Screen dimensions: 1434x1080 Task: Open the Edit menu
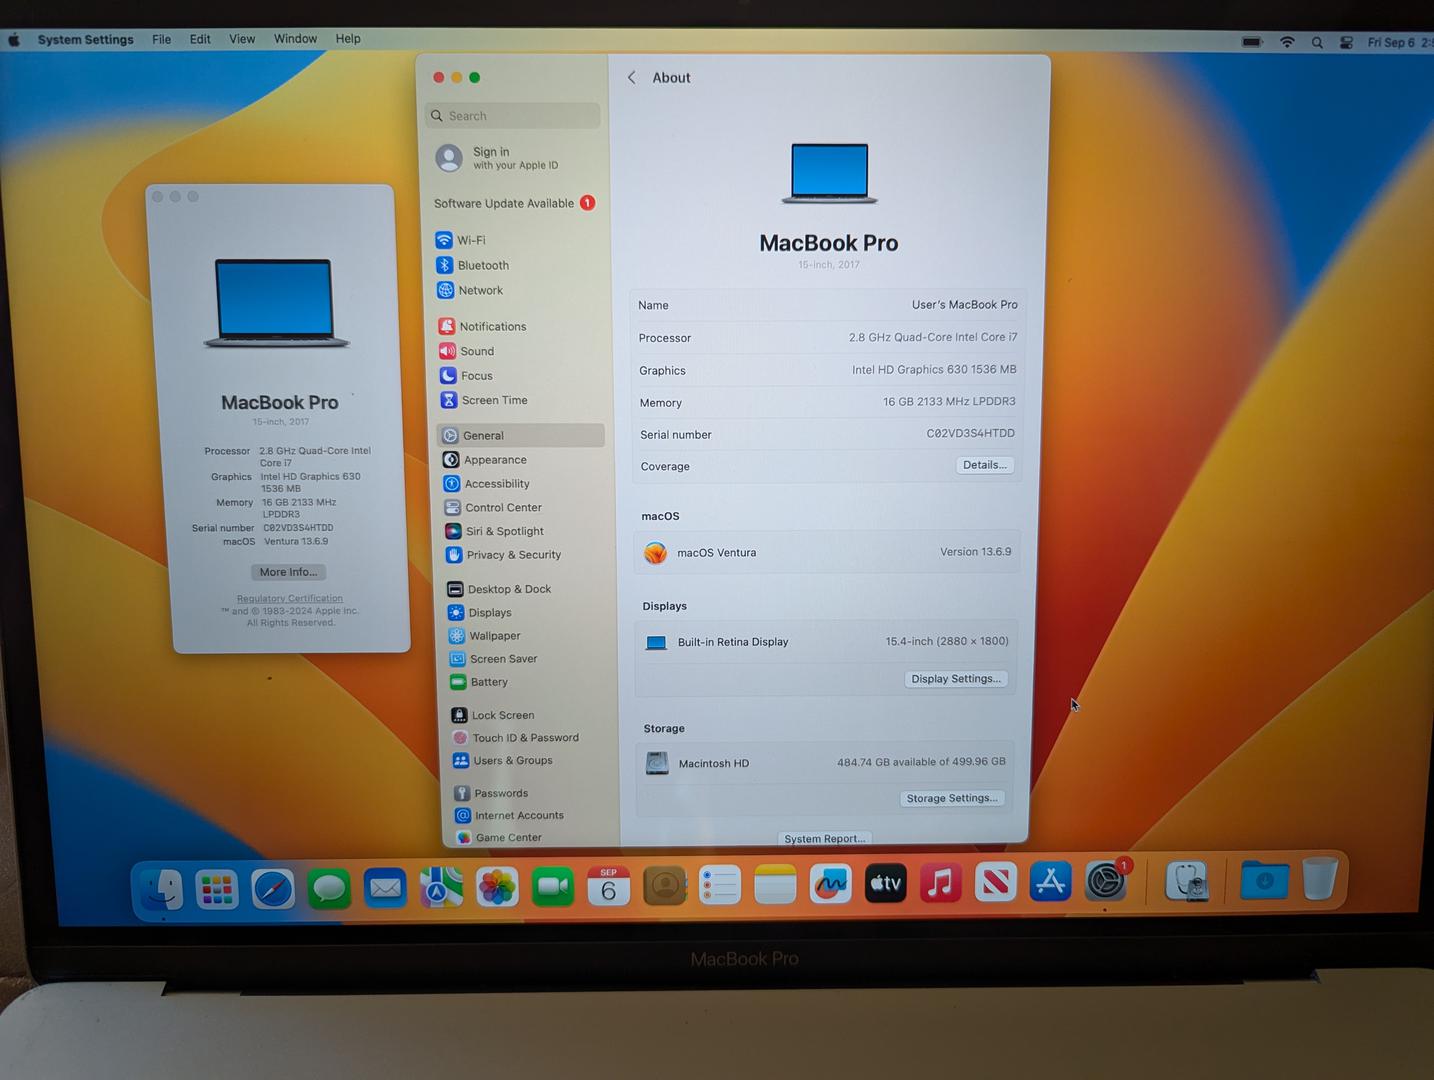pos(200,39)
